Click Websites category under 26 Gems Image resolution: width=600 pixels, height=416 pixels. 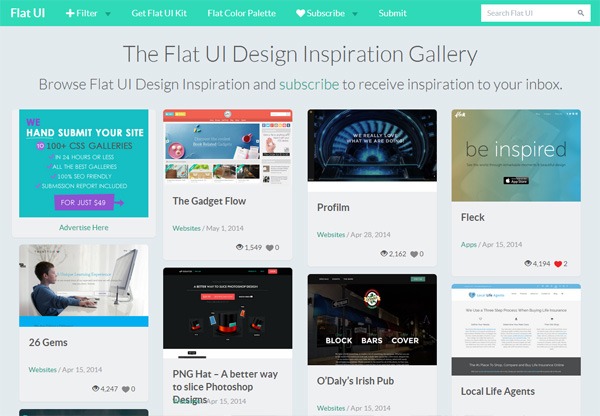[x=42, y=370]
